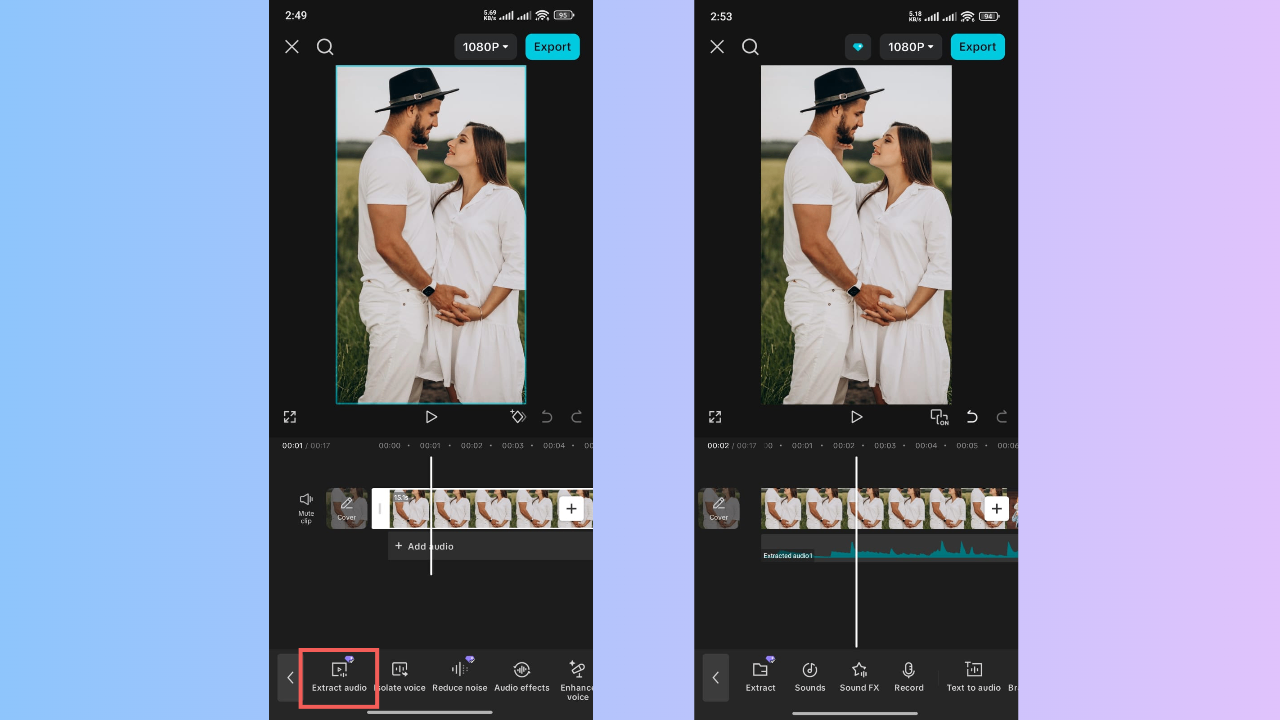Enter fullscreen preview on the right phone
Image resolution: width=1280 pixels, height=720 pixels.
pos(715,417)
